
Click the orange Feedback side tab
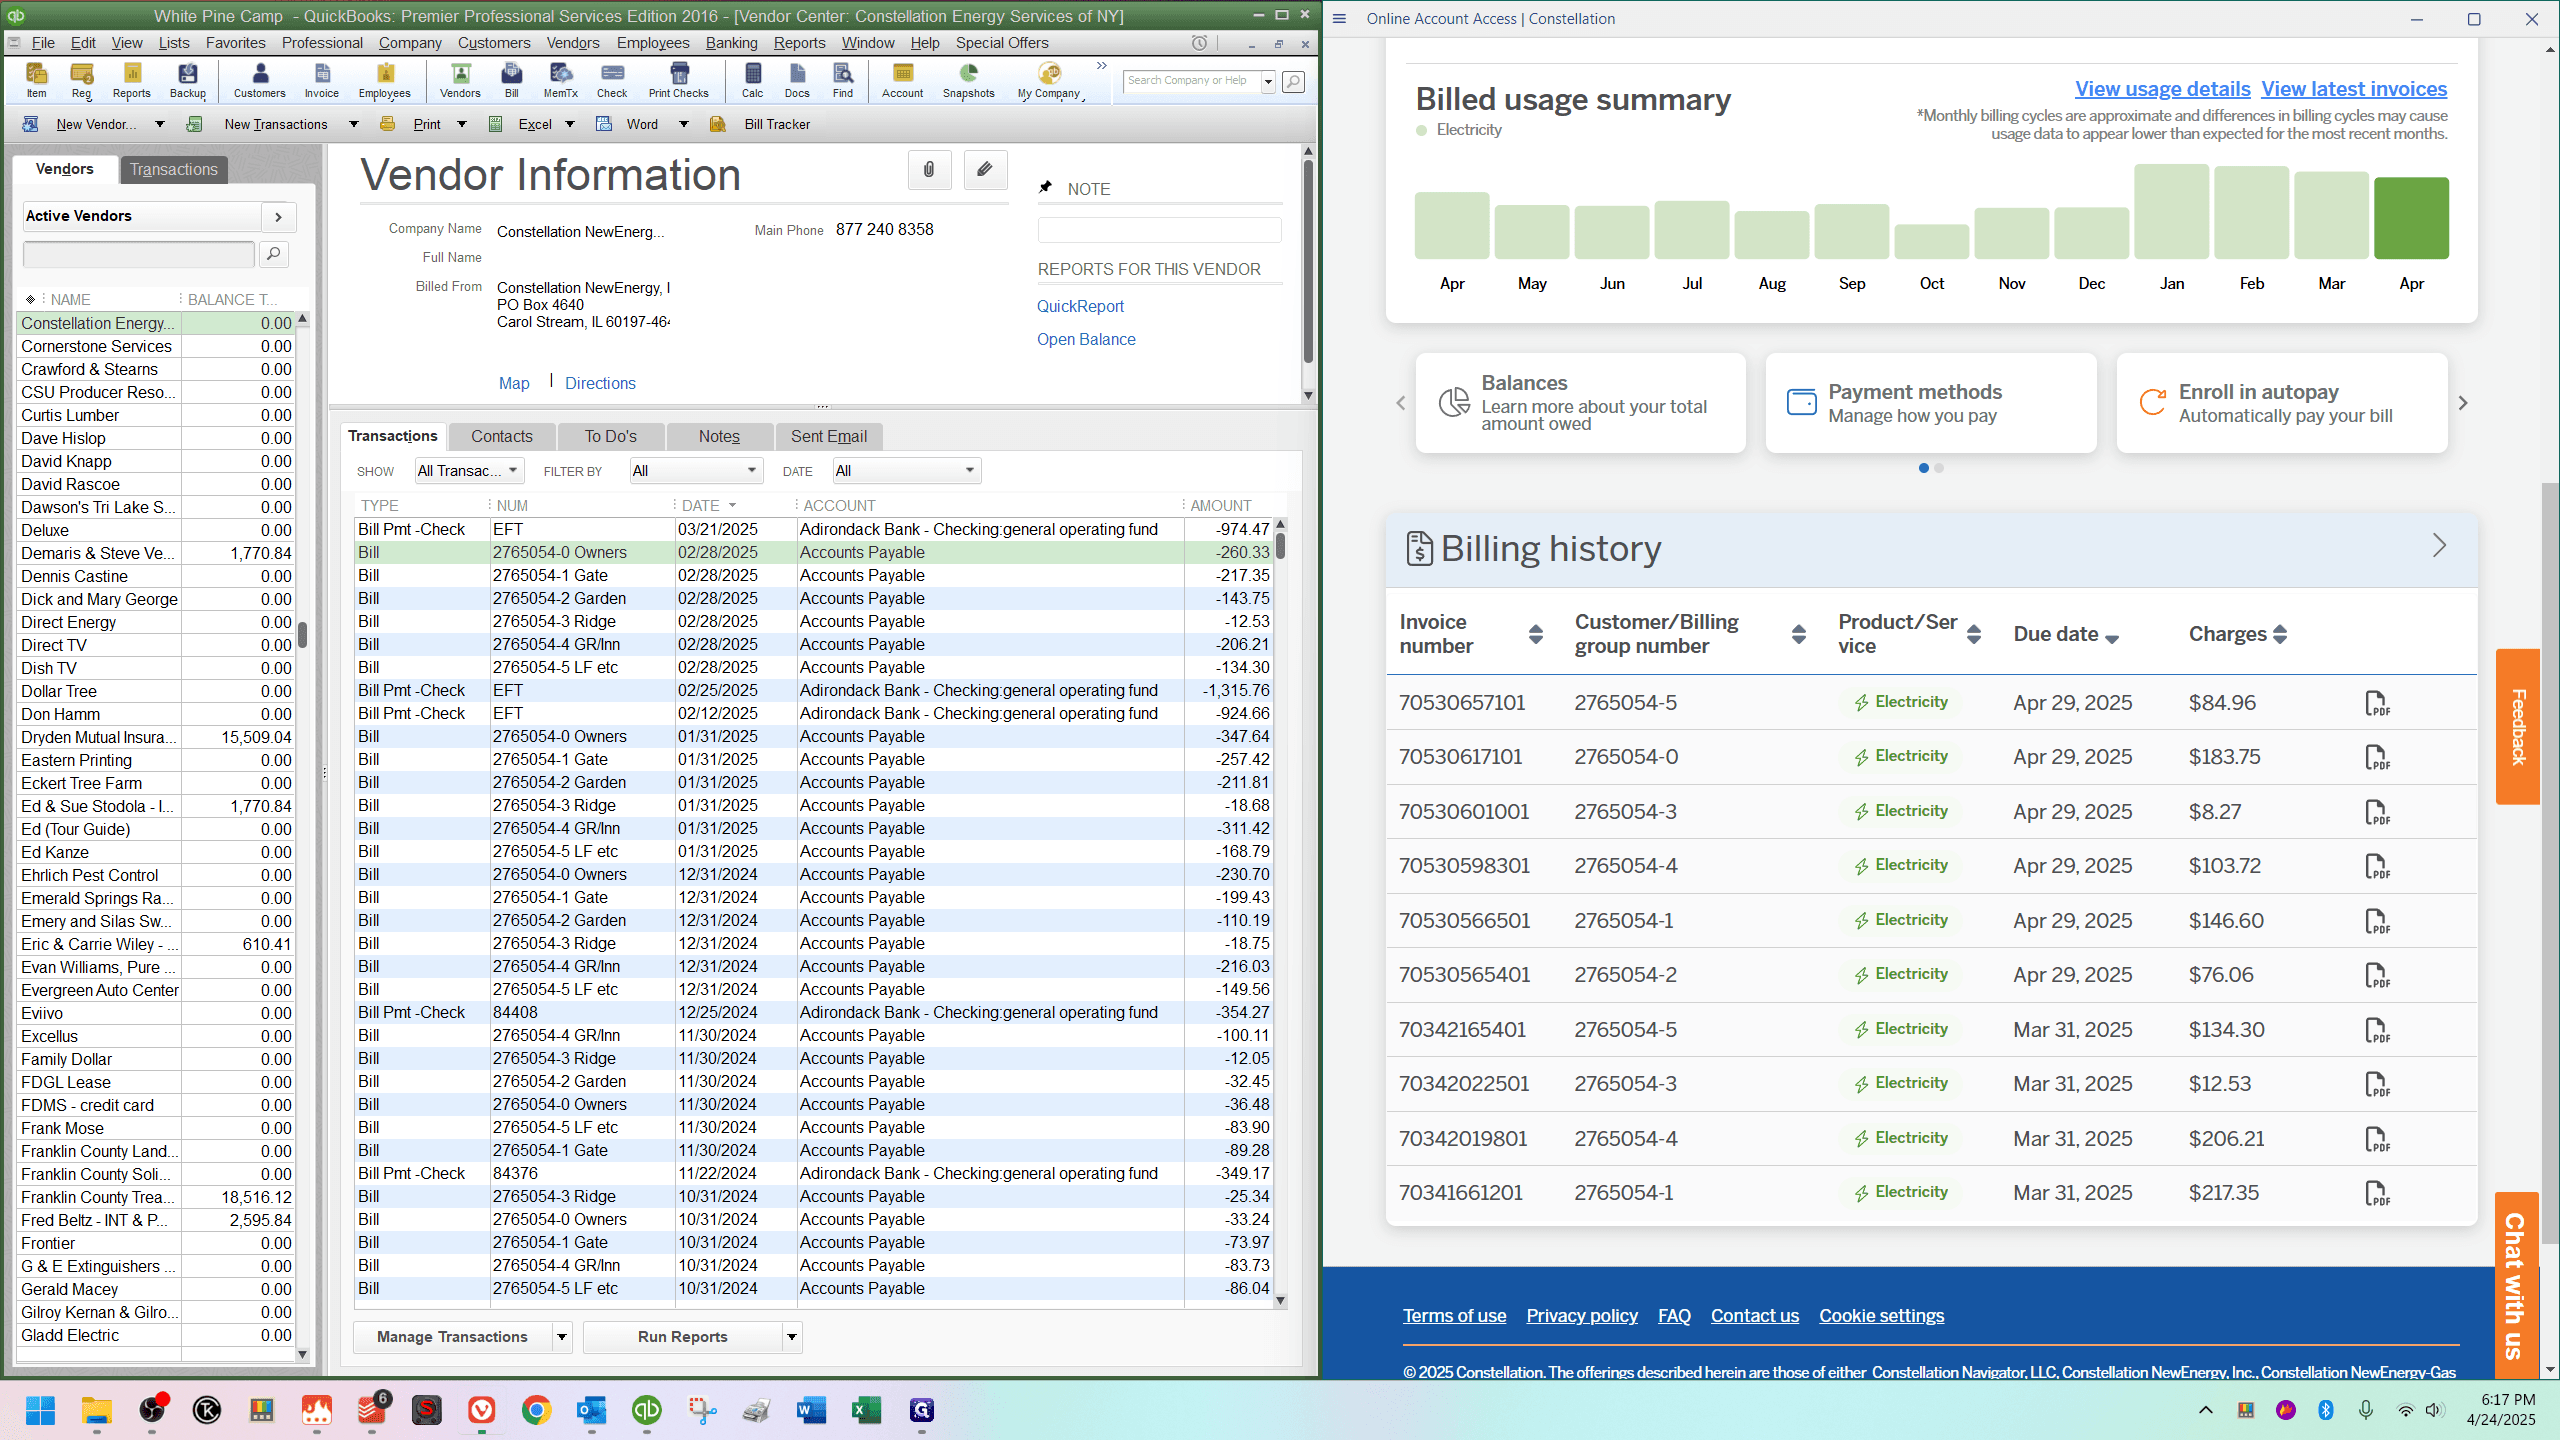[x=2517, y=727]
